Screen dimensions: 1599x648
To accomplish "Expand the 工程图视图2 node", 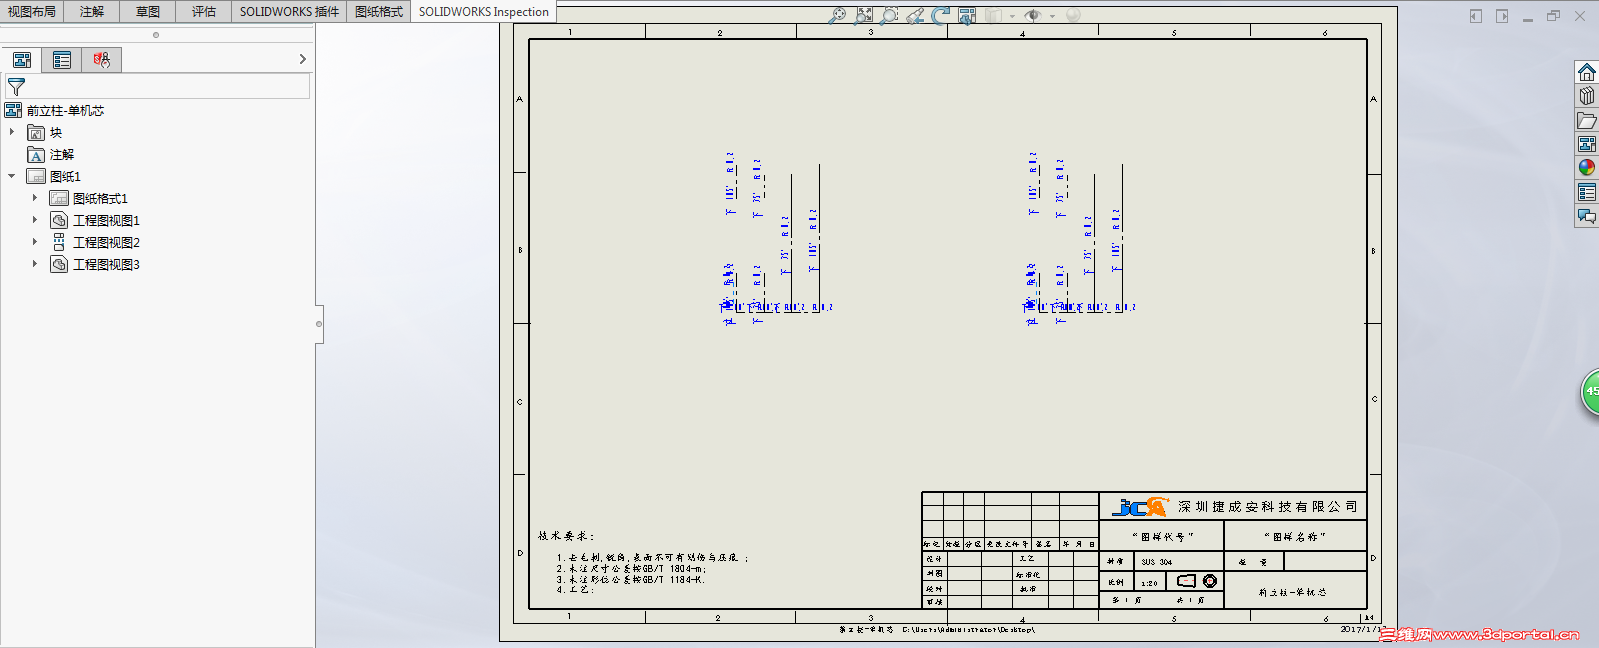I will coord(35,242).
